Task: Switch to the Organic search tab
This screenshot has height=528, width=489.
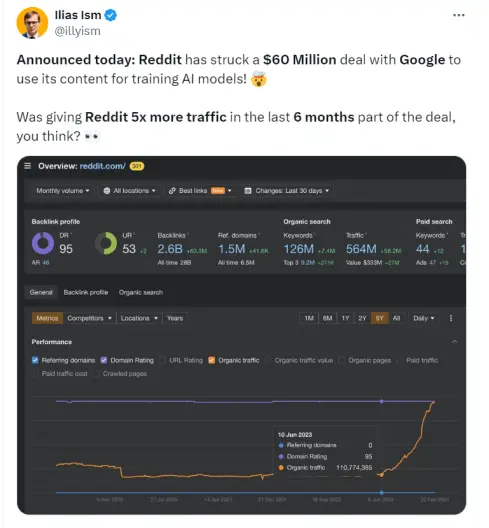Action: pyautogui.click(x=141, y=292)
